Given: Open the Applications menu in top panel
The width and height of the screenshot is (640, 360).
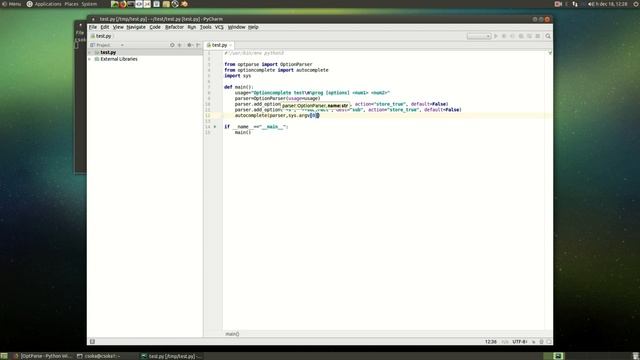Looking at the screenshot, I should click(44, 4).
